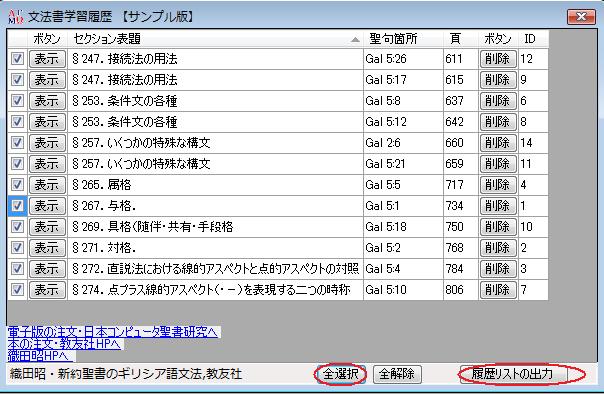Delete the entry with ID 1

coord(498,206)
